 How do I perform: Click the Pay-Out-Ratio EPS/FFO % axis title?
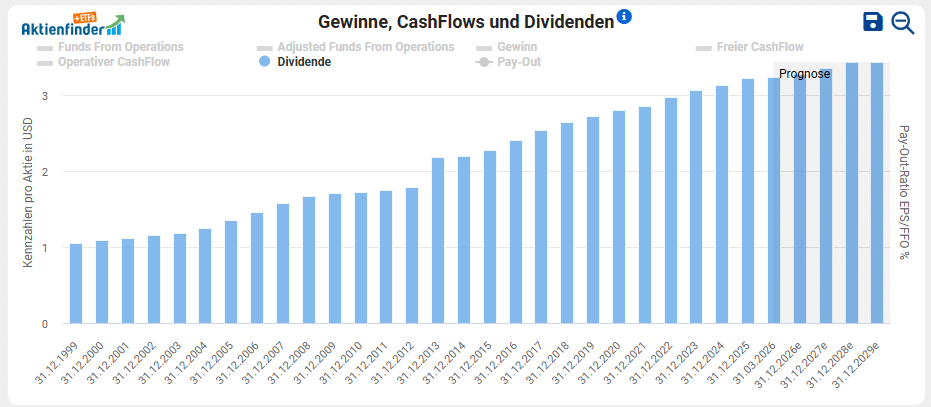tap(904, 193)
